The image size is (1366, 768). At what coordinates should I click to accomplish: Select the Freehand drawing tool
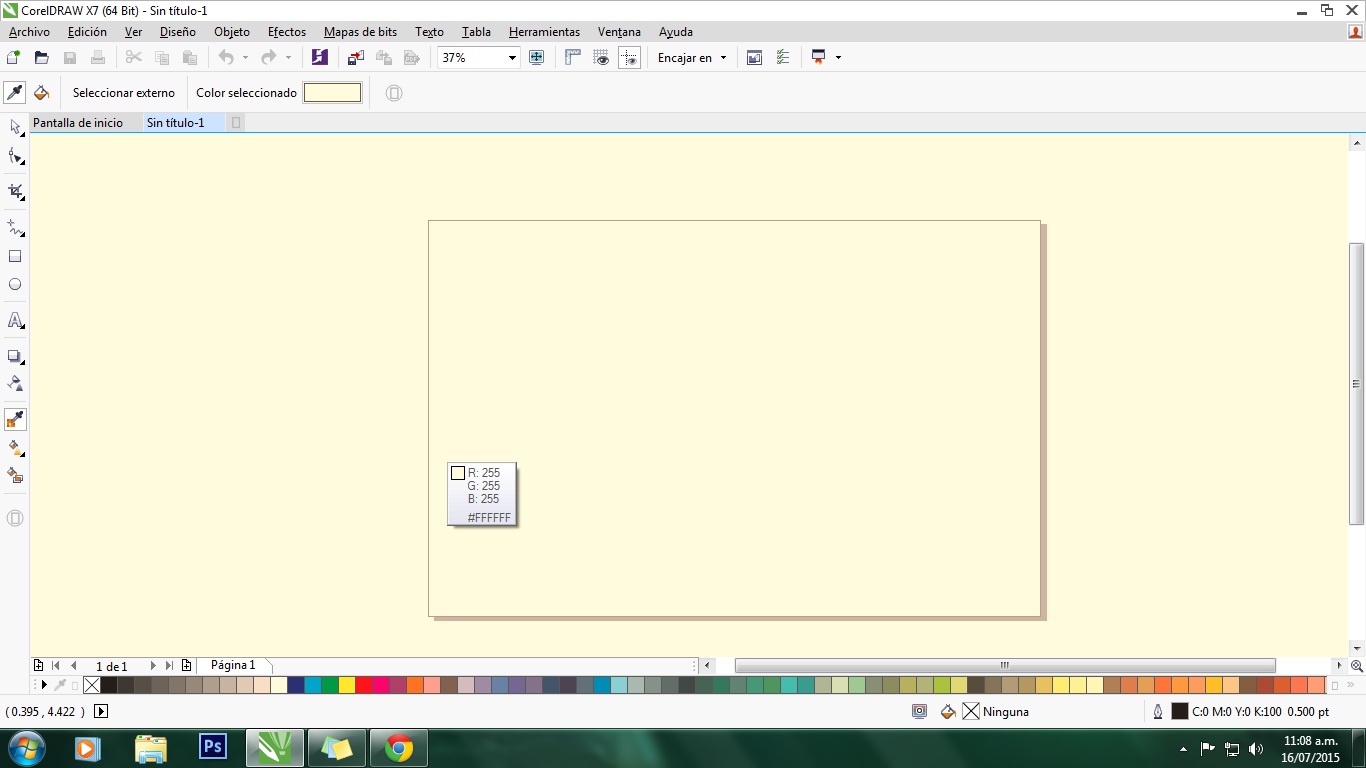(x=15, y=228)
